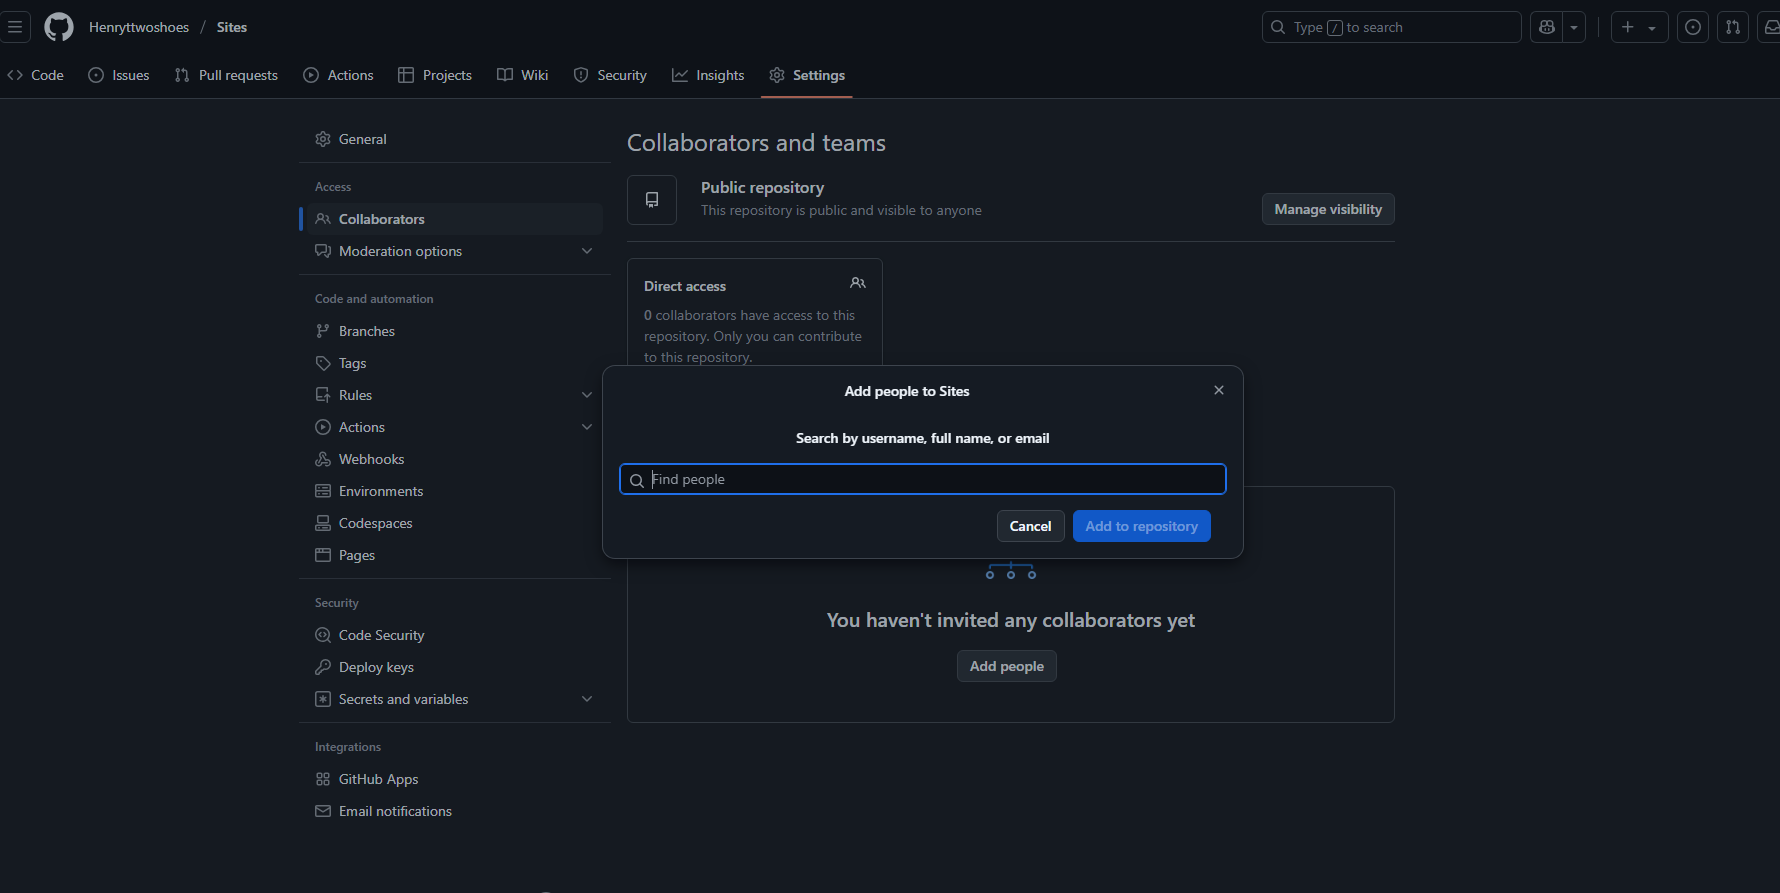Switch to the Projects tab

click(x=435, y=75)
